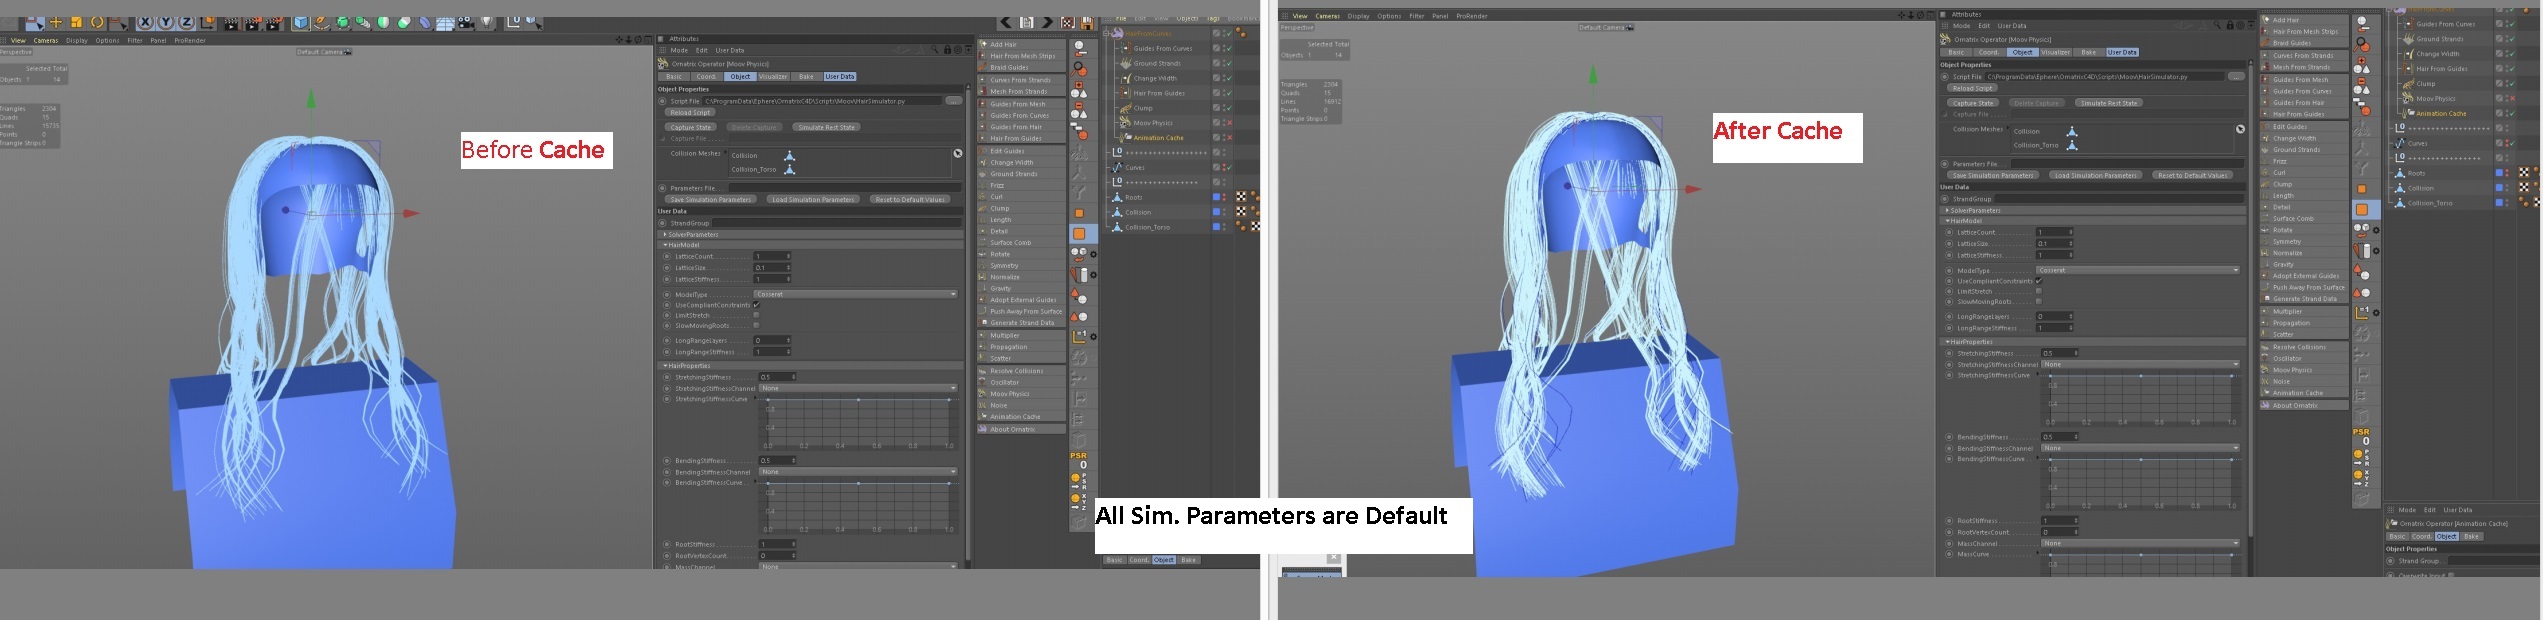The width and height of the screenshot is (2543, 620).
Task: Toggle the X axis lock icon
Action: pyautogui.click(x=145, y=22)
